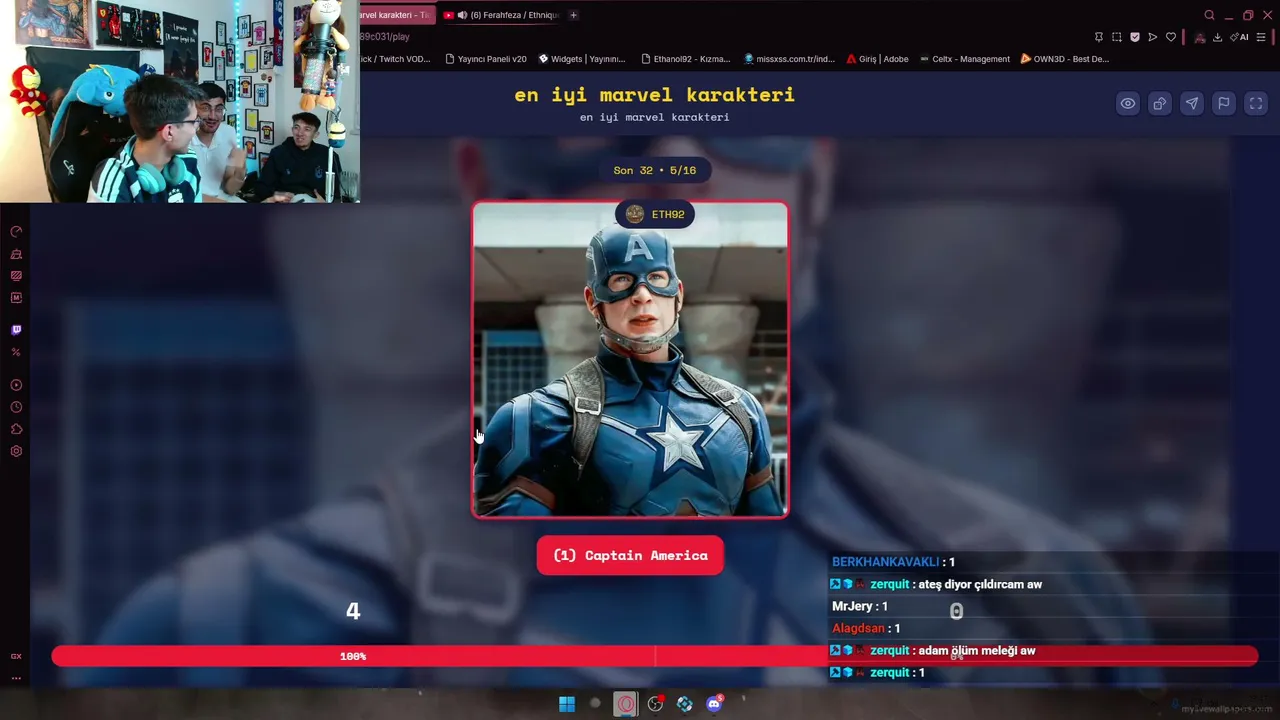The height and width of the screenshot is (720, 1280).
Task: Open the striped GX Mods icon in the sidebar
Action: [x=16, y=276]
